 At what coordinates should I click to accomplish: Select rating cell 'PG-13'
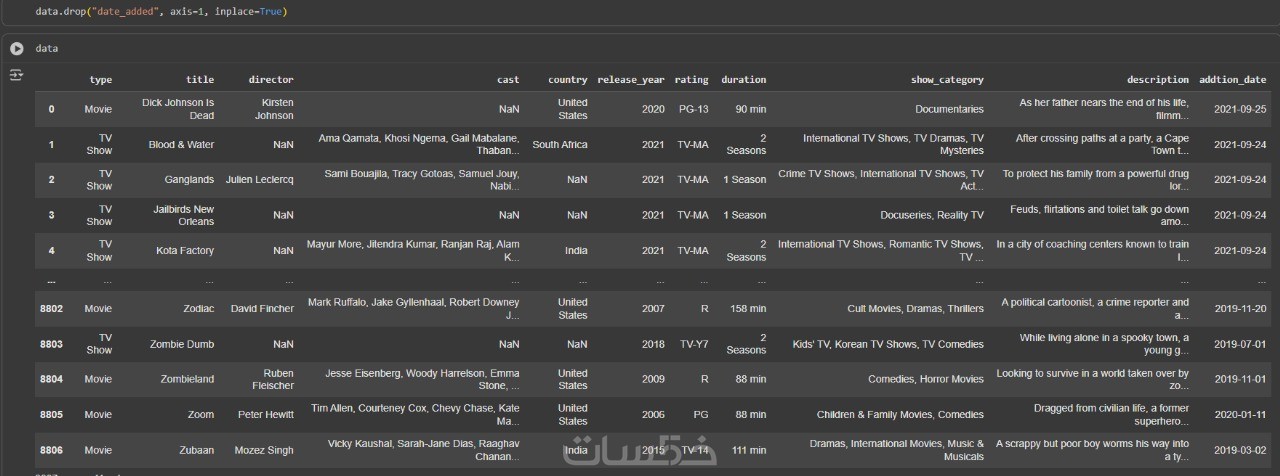[x=693, y=109]
